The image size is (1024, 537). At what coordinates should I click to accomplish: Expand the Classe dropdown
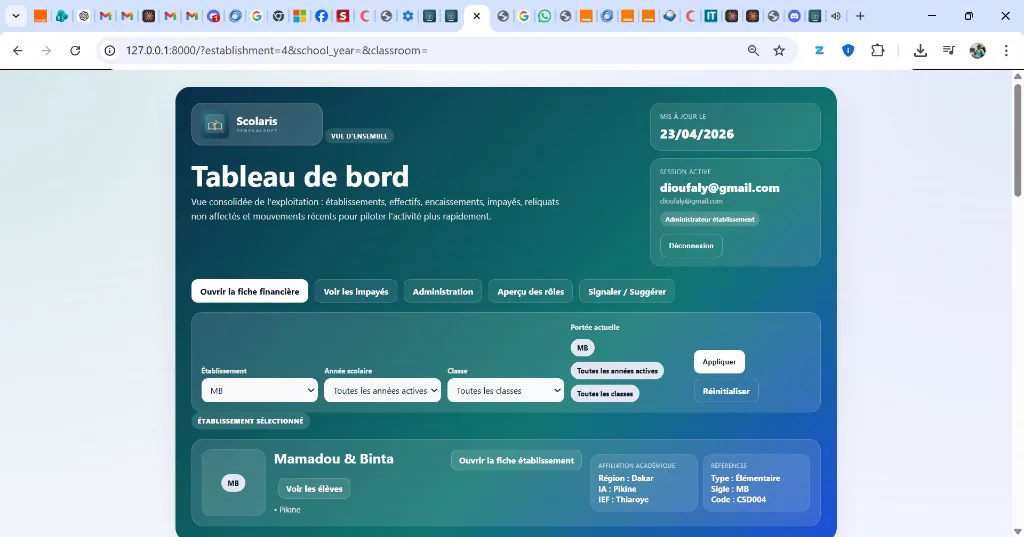(x=505, y=391)
